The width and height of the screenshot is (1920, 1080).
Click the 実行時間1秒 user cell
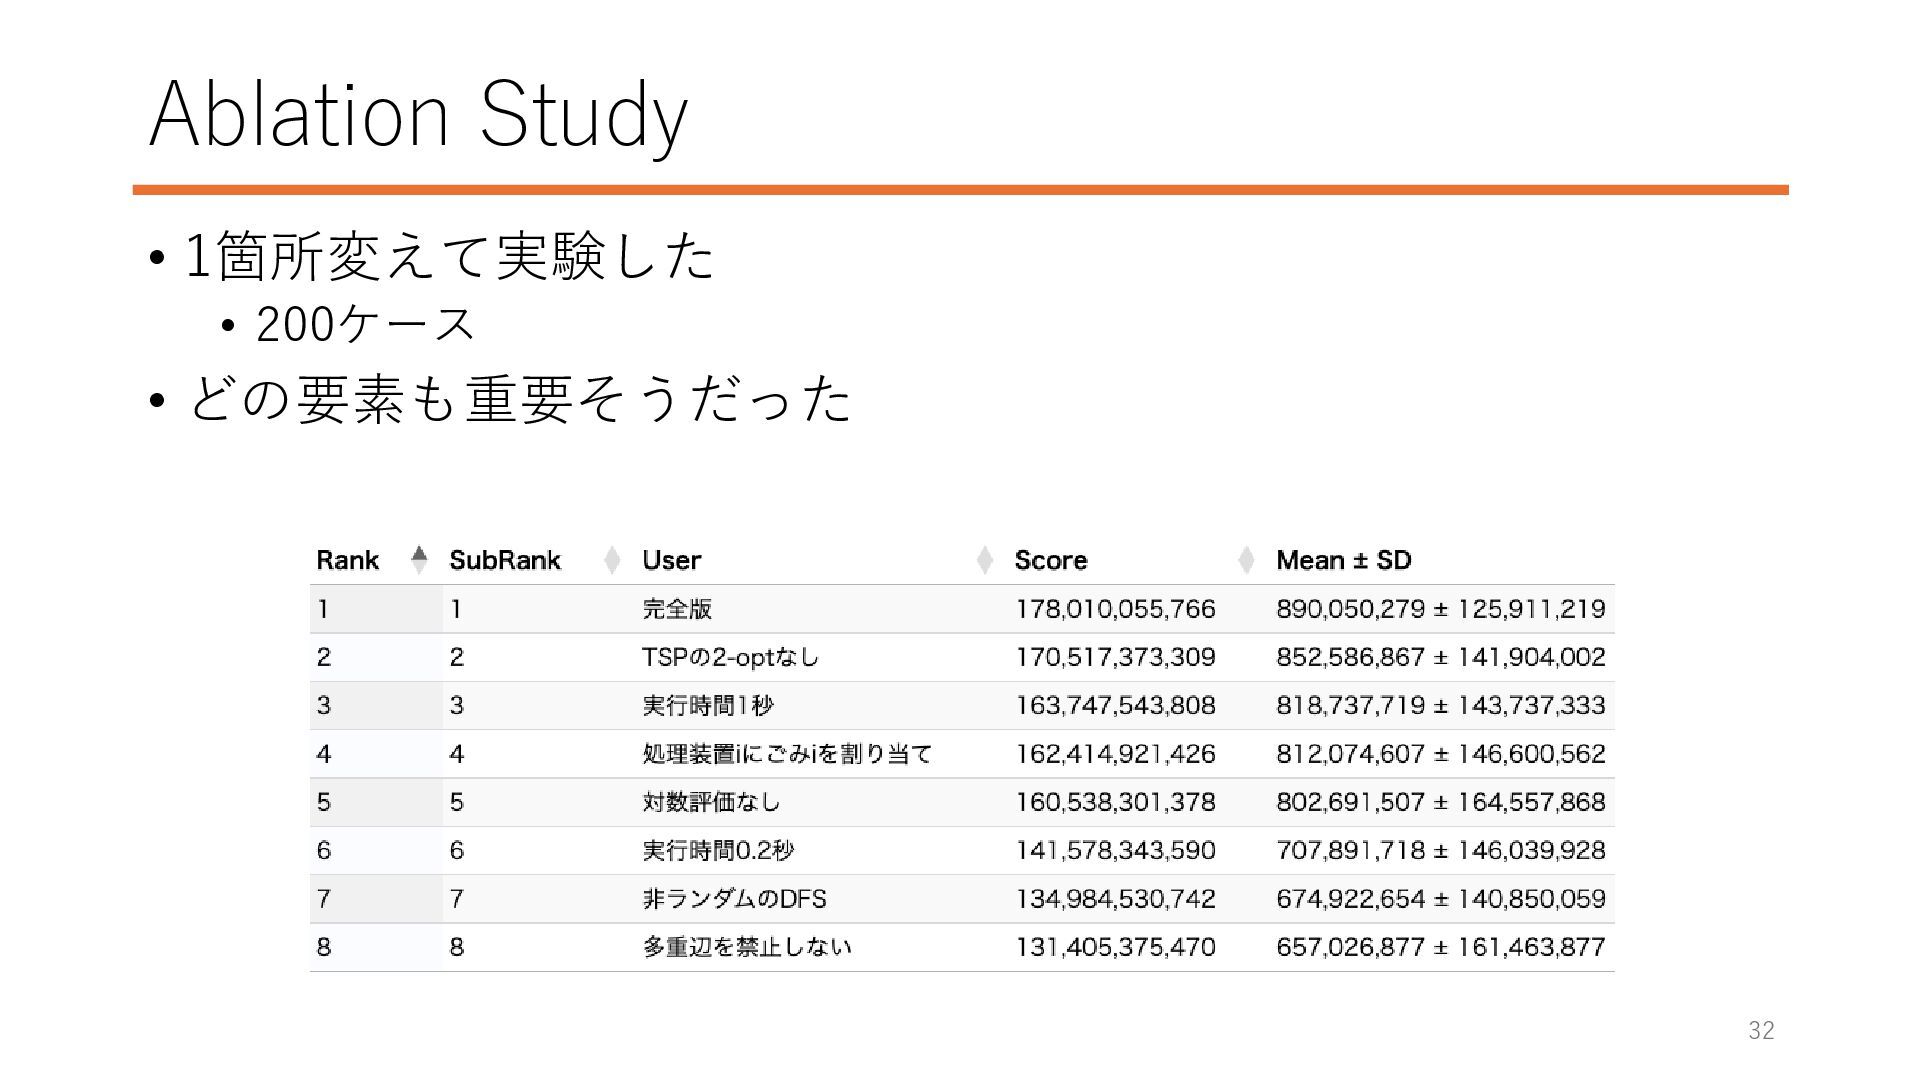pyautogui.click(x=707, y=705)
